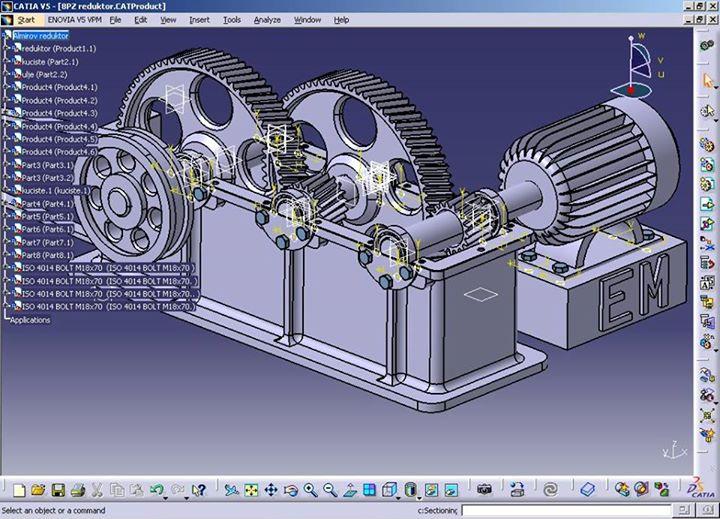The image size is (720, 519).
Task: Swap visible space toggle icon
Action: [451, 490]
